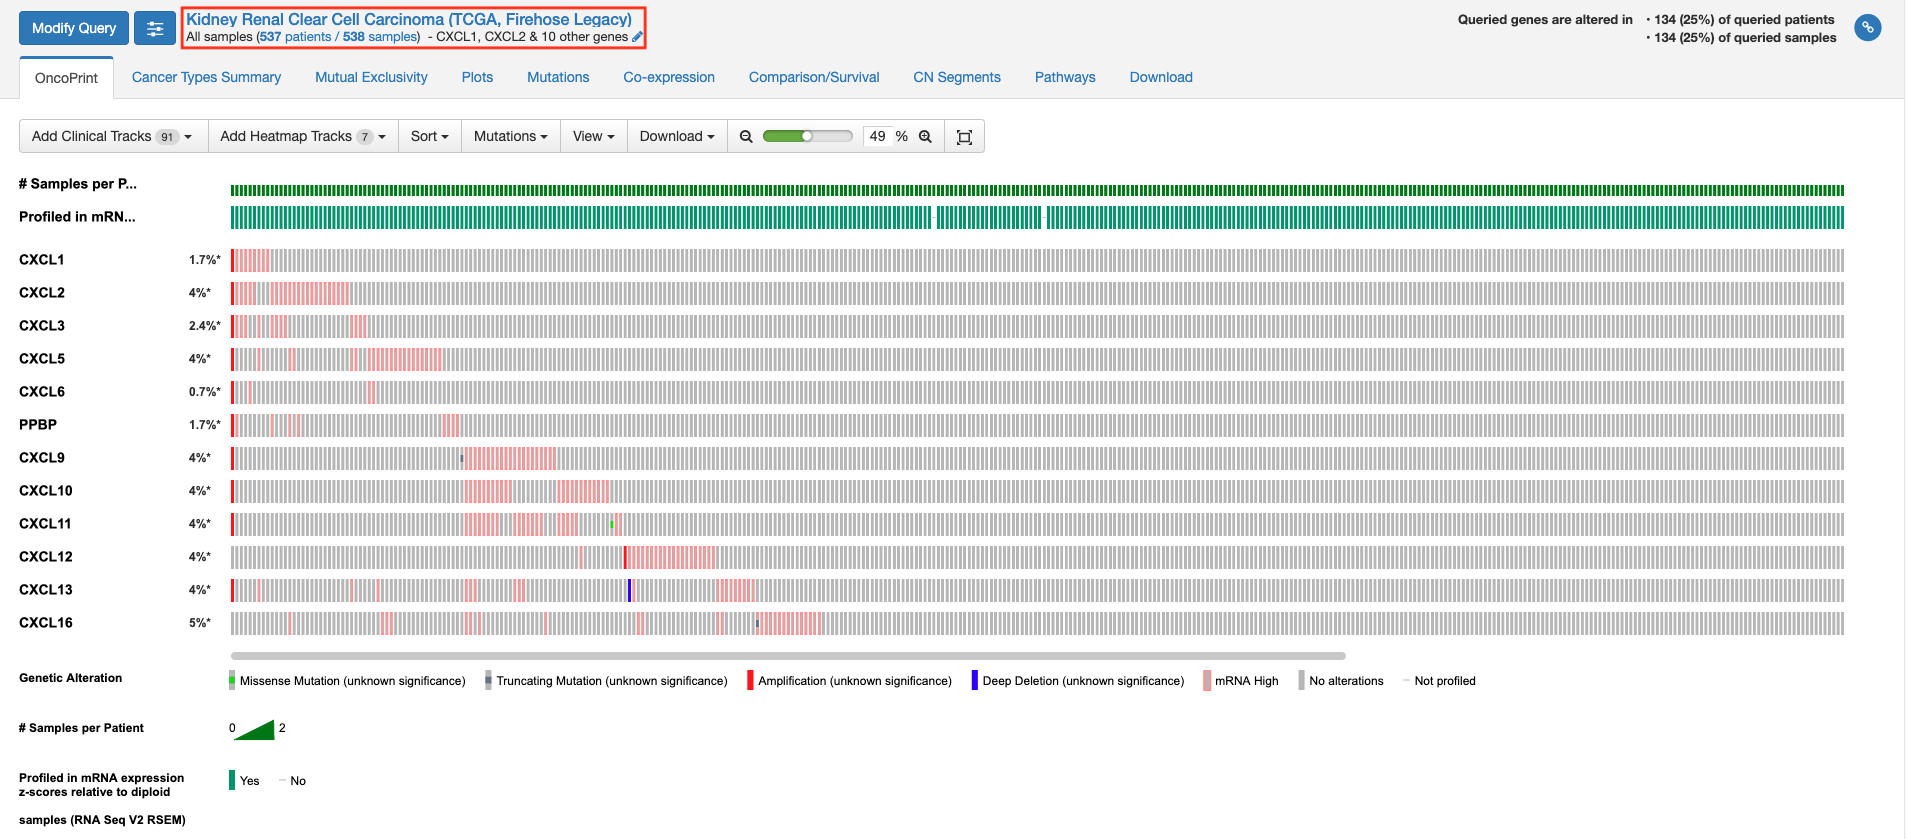Switch to OncoPrint tab

pos(67,78)
